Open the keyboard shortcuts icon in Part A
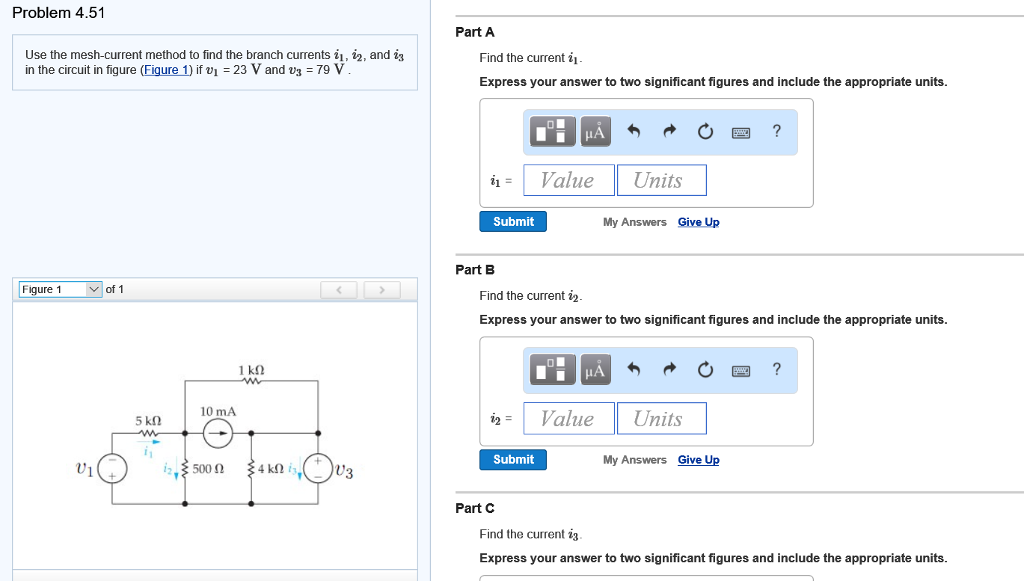The width and height of the screenshot is (1024, 581). click(x=740, y=131)
